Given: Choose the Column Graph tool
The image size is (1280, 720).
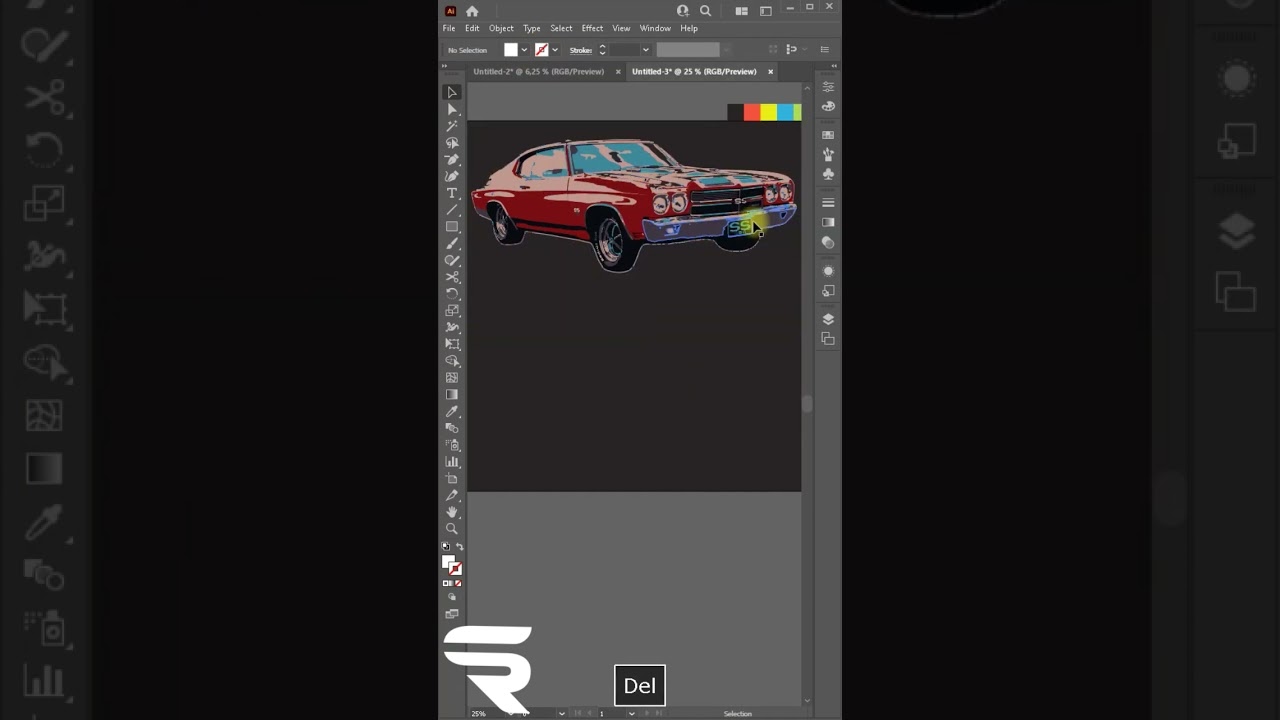Looking at the screenshot, I should pos(452,462).
